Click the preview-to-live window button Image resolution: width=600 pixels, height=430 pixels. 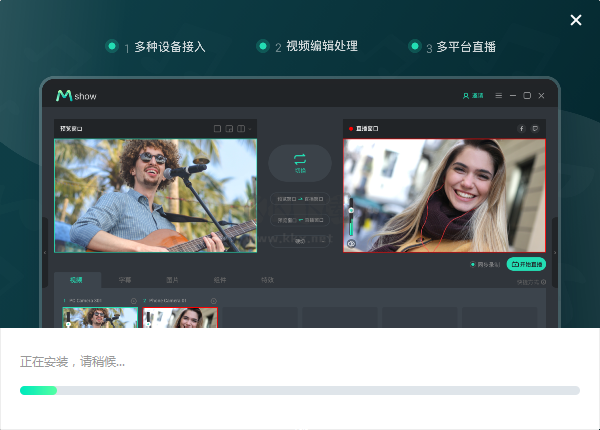coord(300,199)
